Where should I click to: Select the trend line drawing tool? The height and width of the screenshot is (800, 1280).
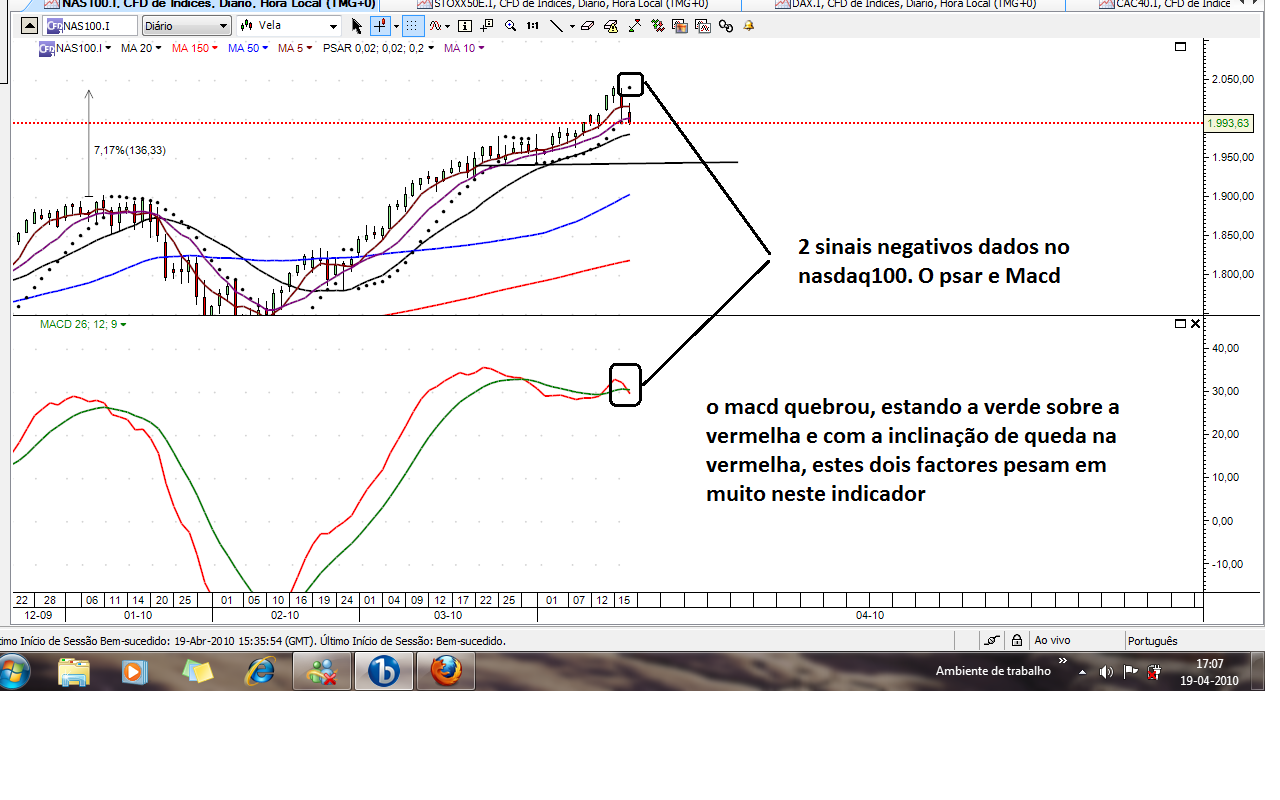coord(556,26)
